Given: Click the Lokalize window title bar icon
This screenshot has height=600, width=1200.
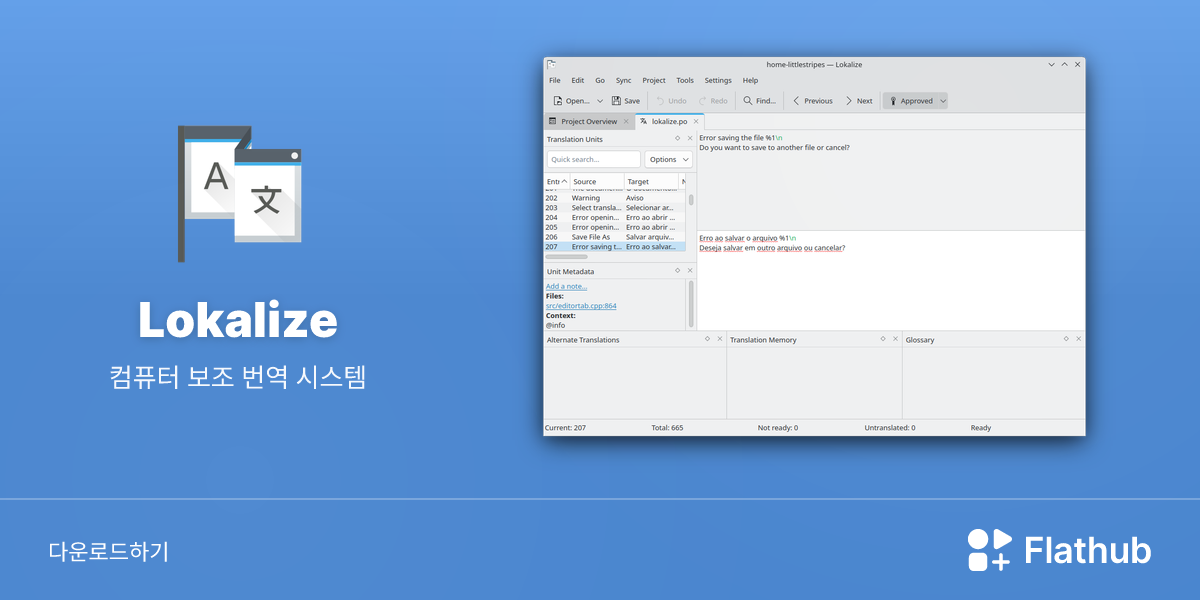Looking at the screenshot, I should tap(552, 64).
